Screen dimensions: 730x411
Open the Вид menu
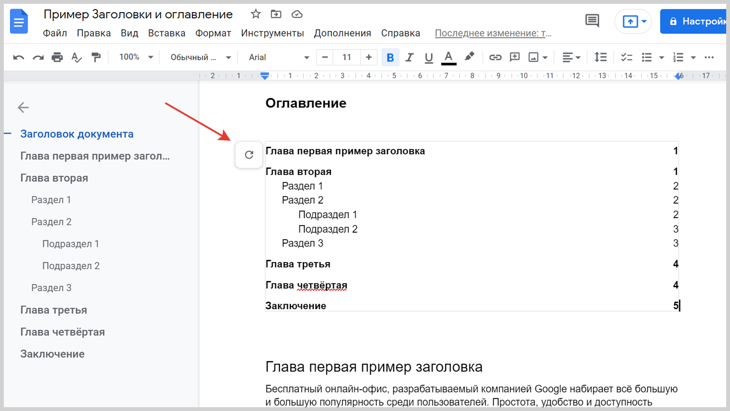coord(129,33)
